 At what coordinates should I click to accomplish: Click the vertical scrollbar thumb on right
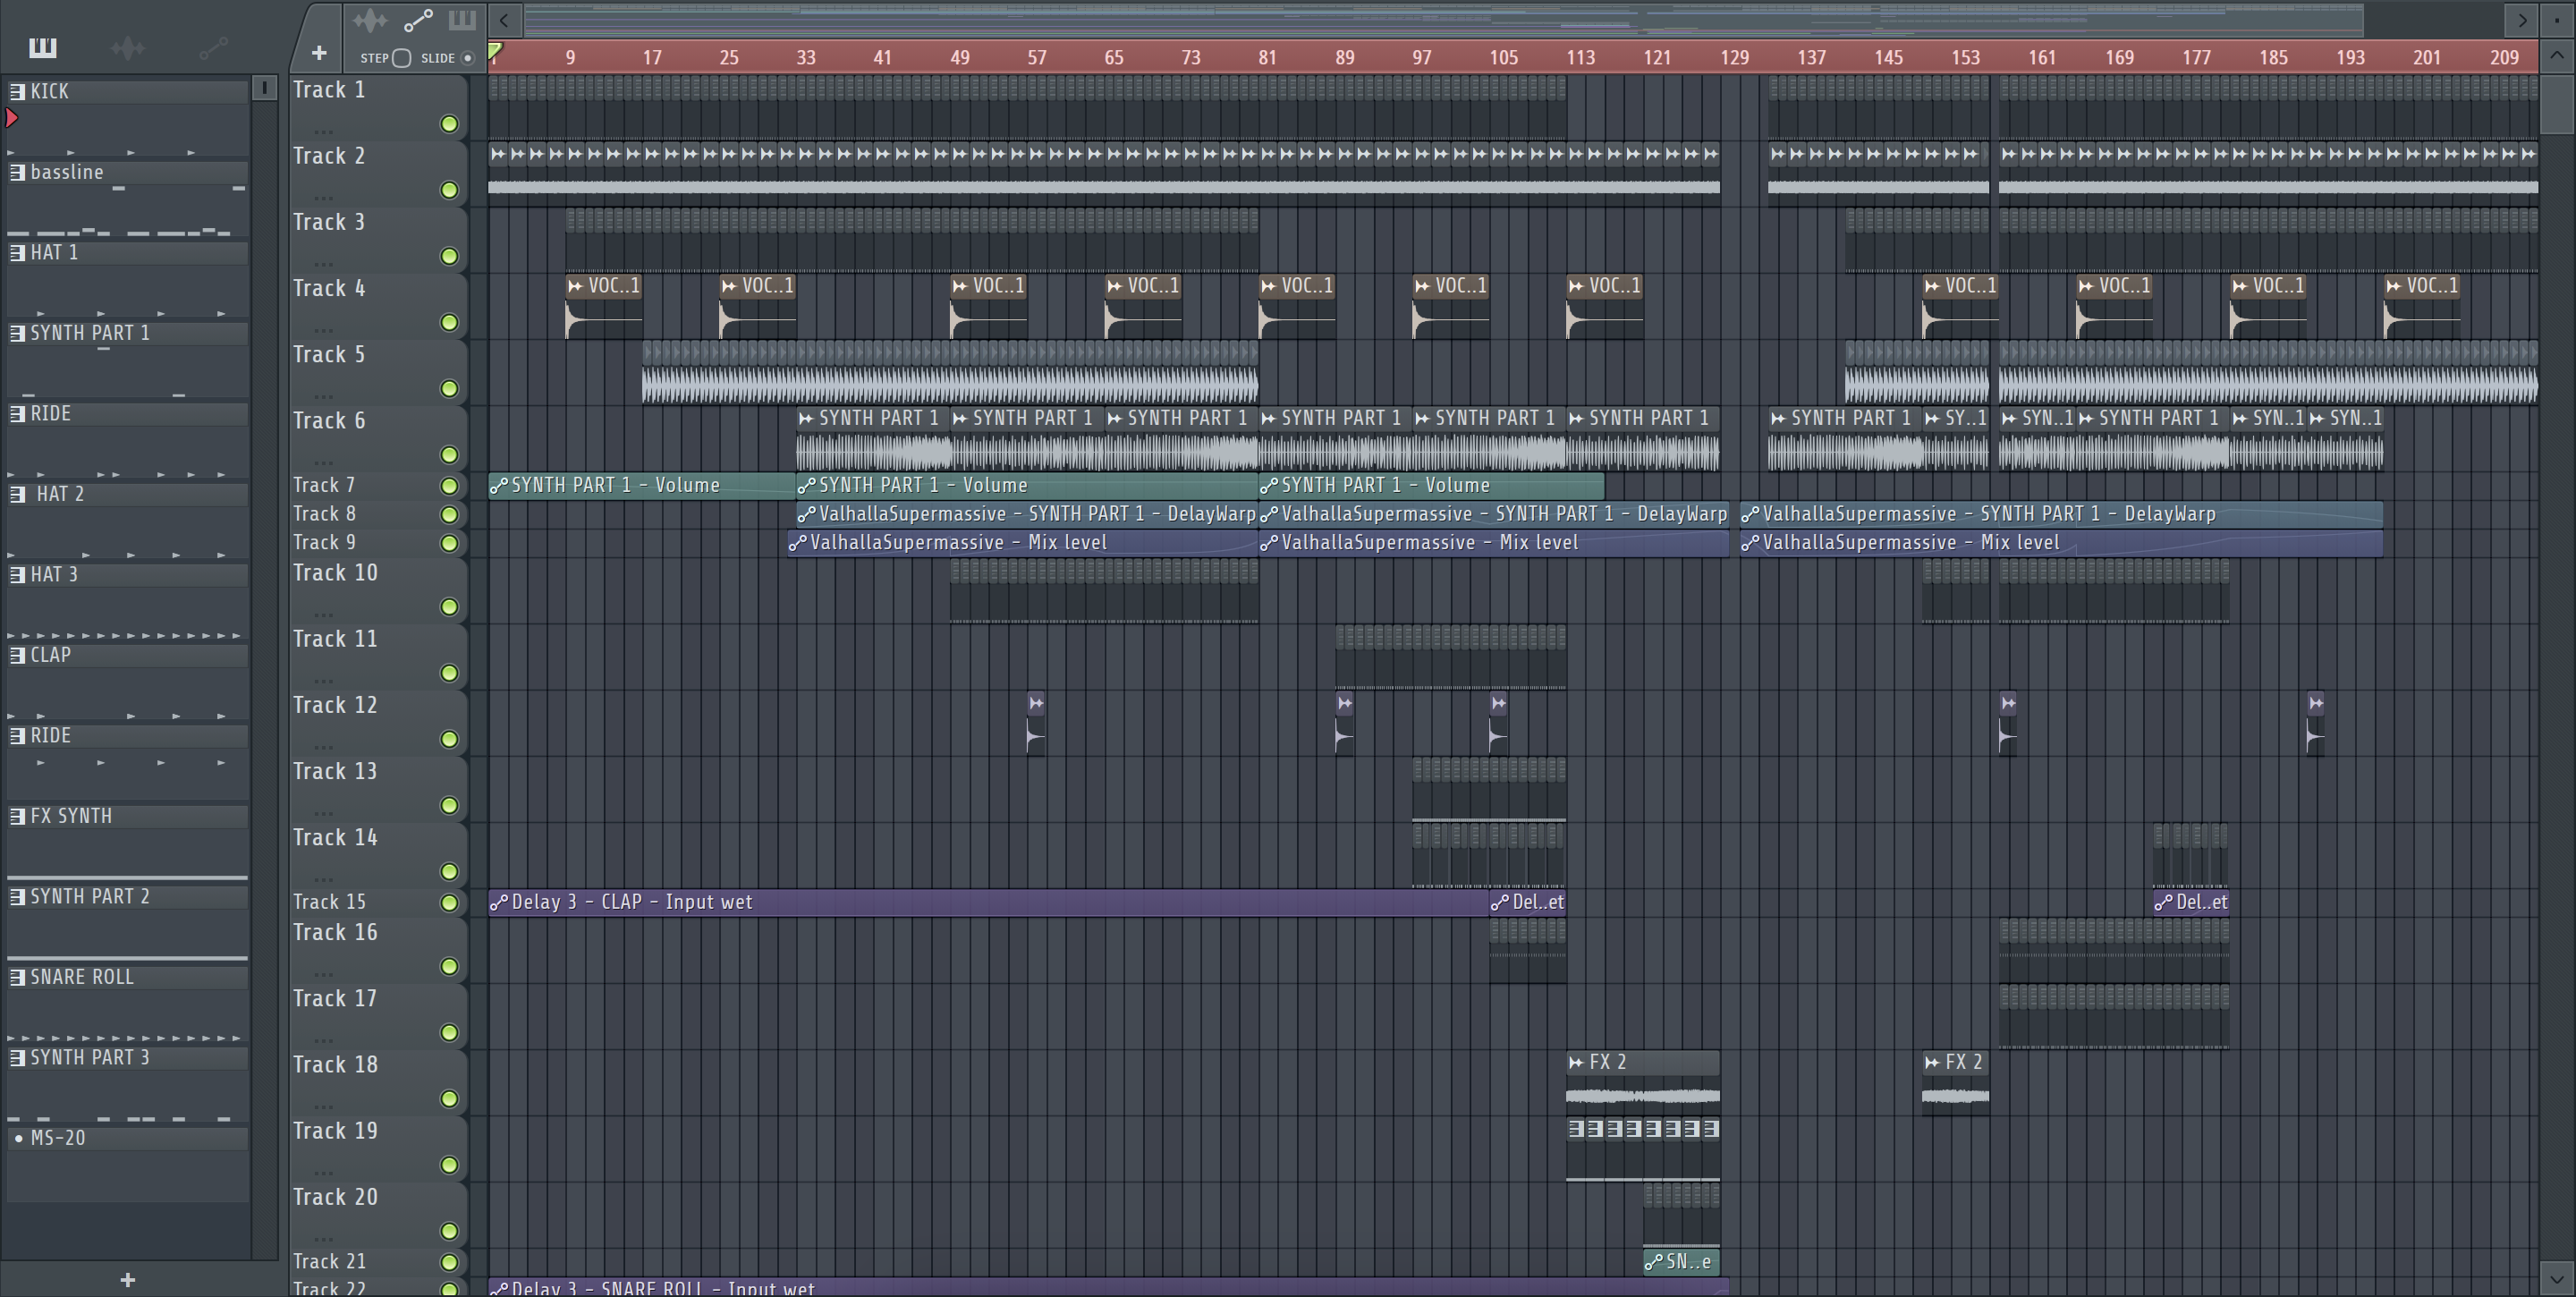click(x=2557, y=103)
